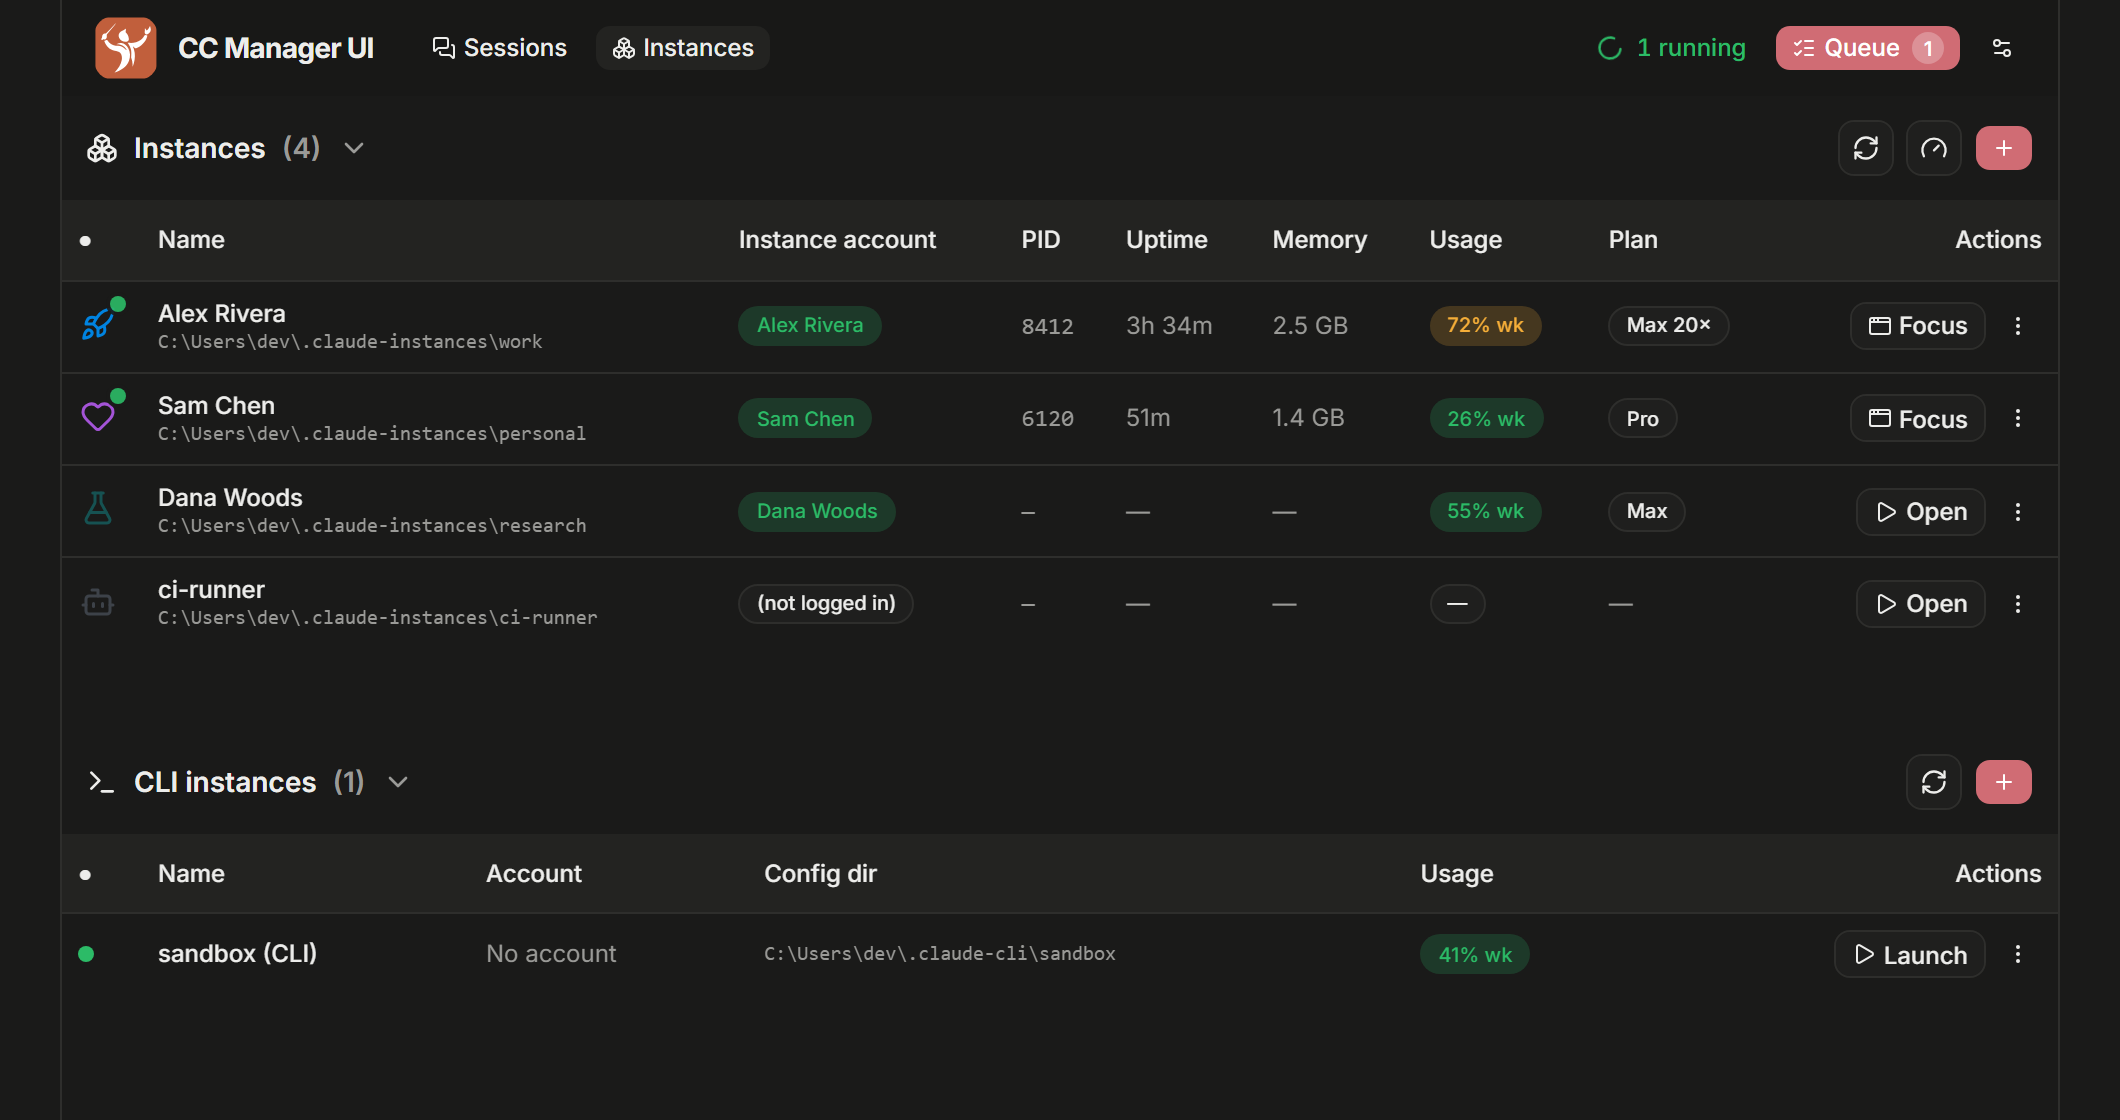Image resolution: width=2120 pixels, height=1120 pixels.
Task: Click the (not logged in) badge for ci-runner
Action: pos(826,603)
